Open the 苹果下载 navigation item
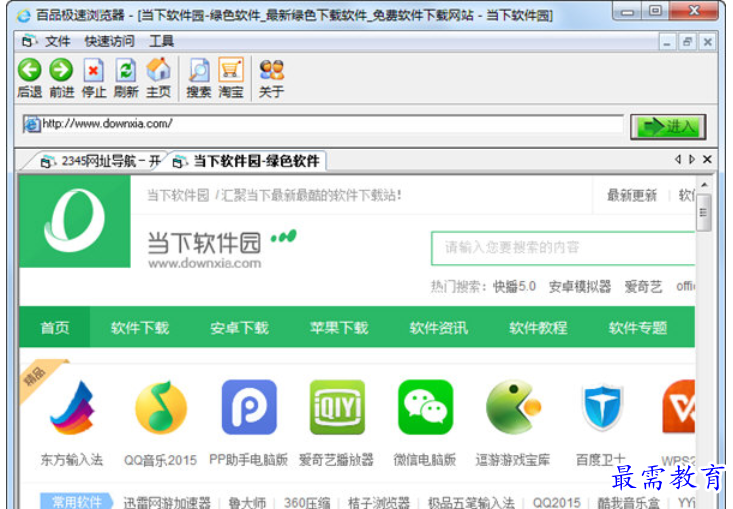Viewport: 733px width, 509px height. coord(339,328)
